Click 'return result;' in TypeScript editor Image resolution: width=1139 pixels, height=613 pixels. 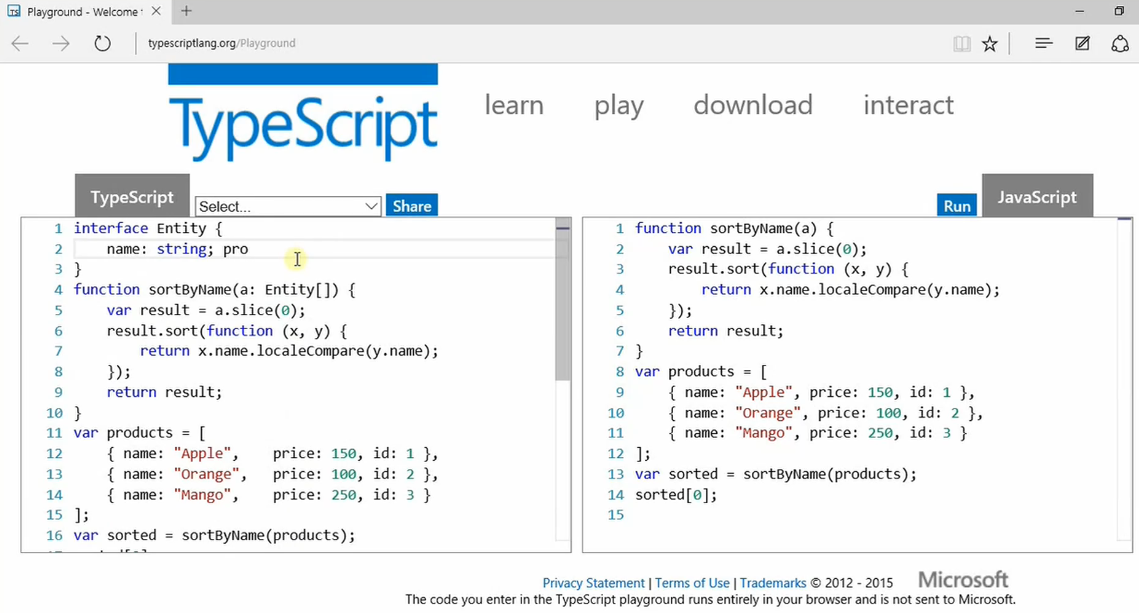[x=164, y=392]
